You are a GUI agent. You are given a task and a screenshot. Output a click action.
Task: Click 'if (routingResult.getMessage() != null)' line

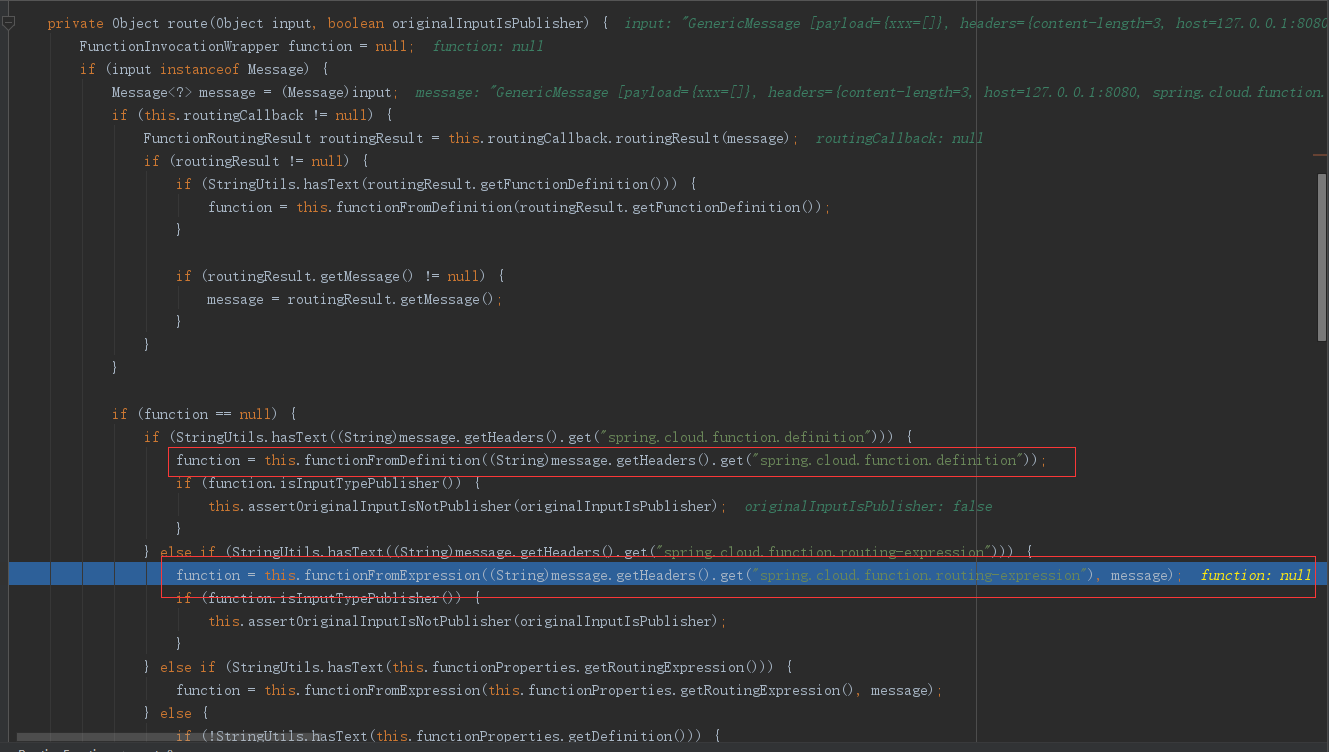340,276
